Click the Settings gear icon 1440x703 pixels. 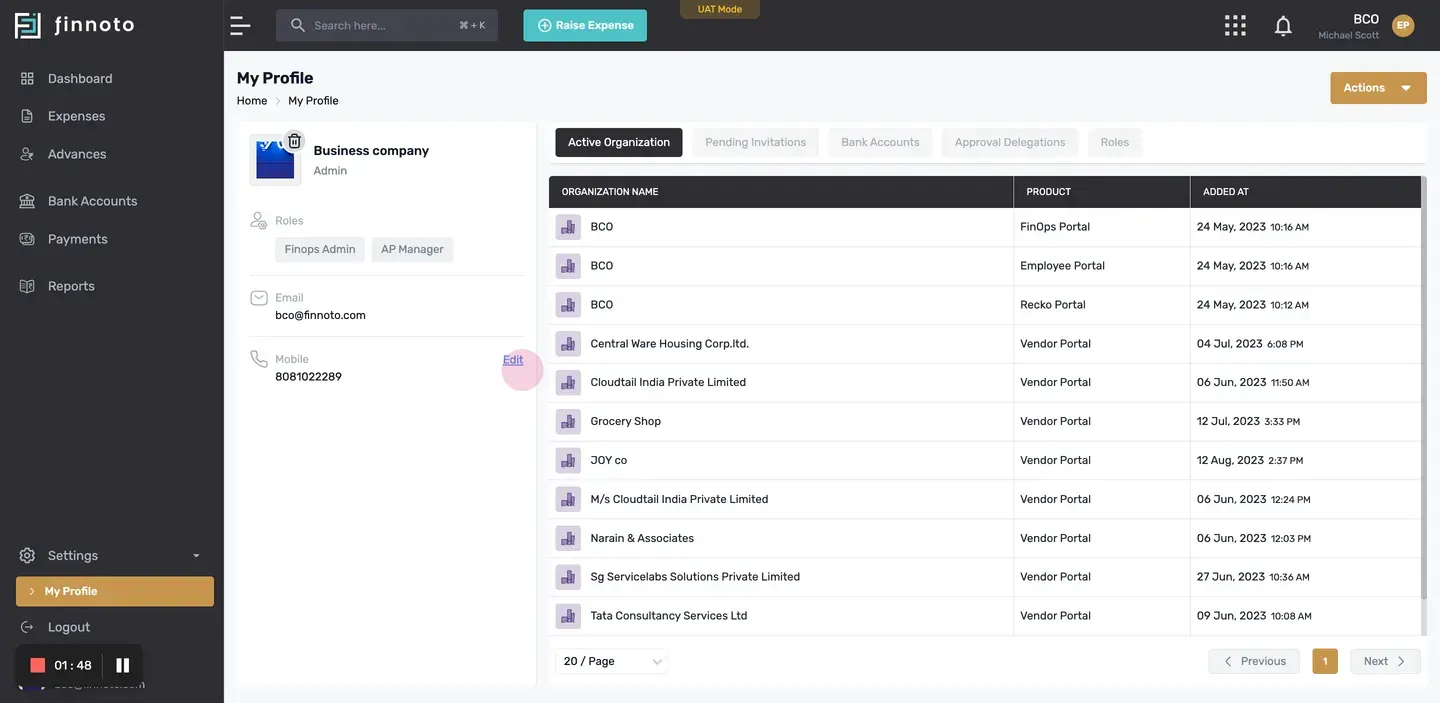coord(27,555)
